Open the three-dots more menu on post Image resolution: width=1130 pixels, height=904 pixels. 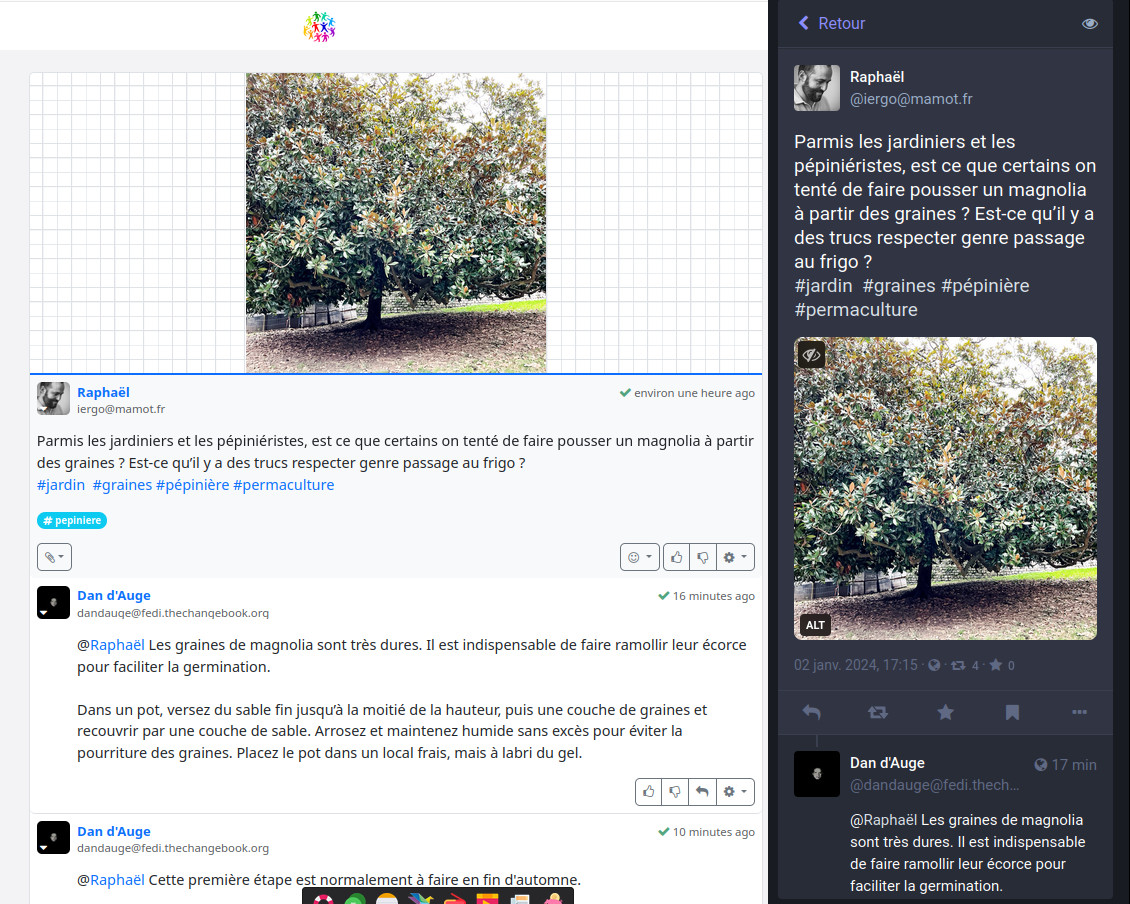[x=1079, y=712]
